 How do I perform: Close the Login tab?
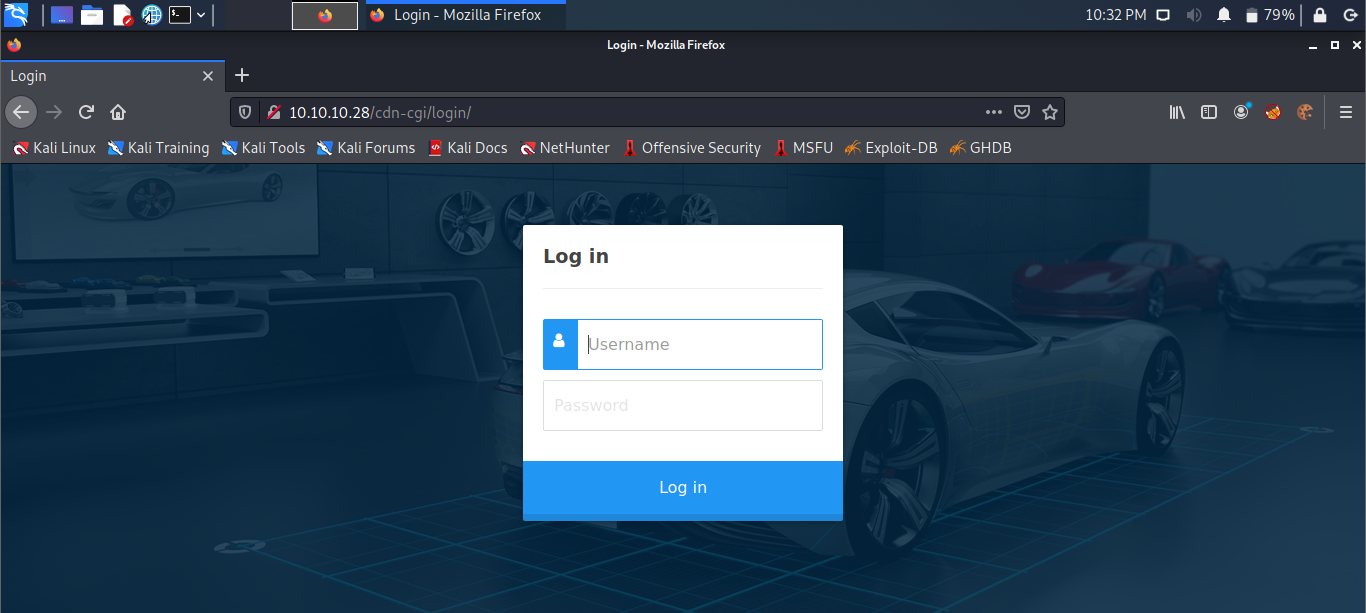point(208,76)
